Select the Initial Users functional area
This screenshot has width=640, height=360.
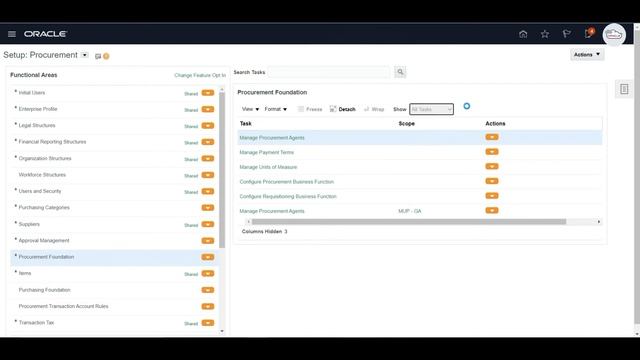pyautogui.click(x=32, y=93)
